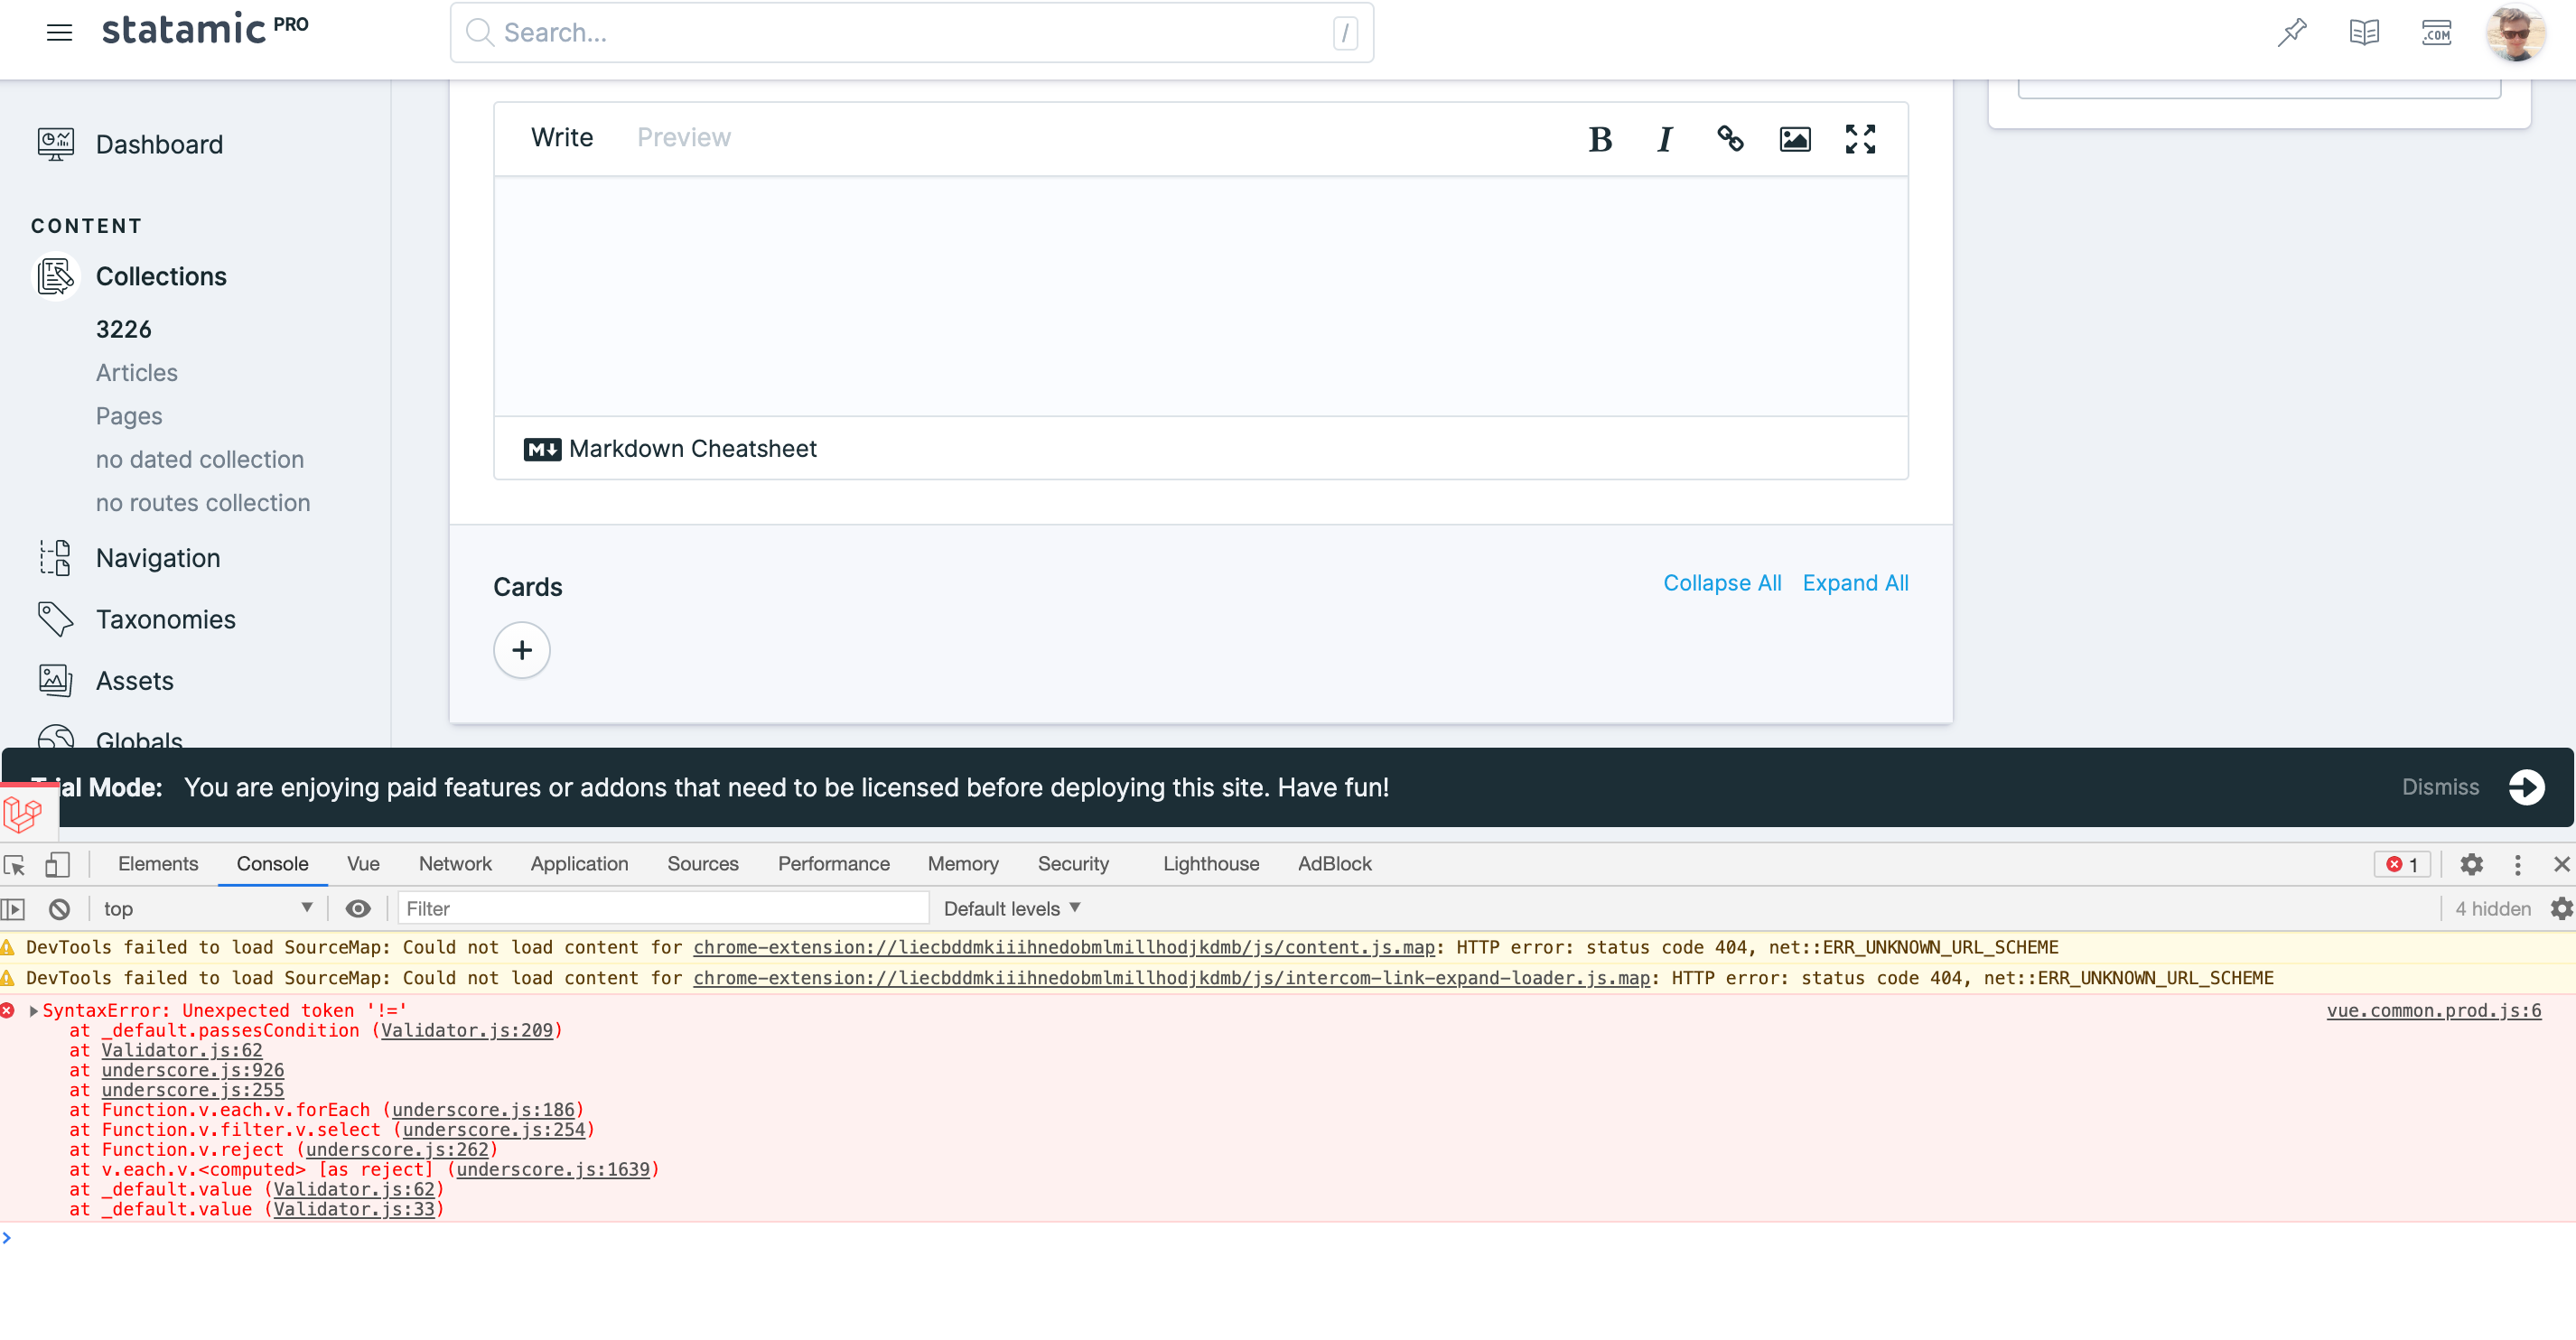Click the trial mode arrow icon
The height and width of the screenshot is (1340, 2576).
coord(2526,787)
